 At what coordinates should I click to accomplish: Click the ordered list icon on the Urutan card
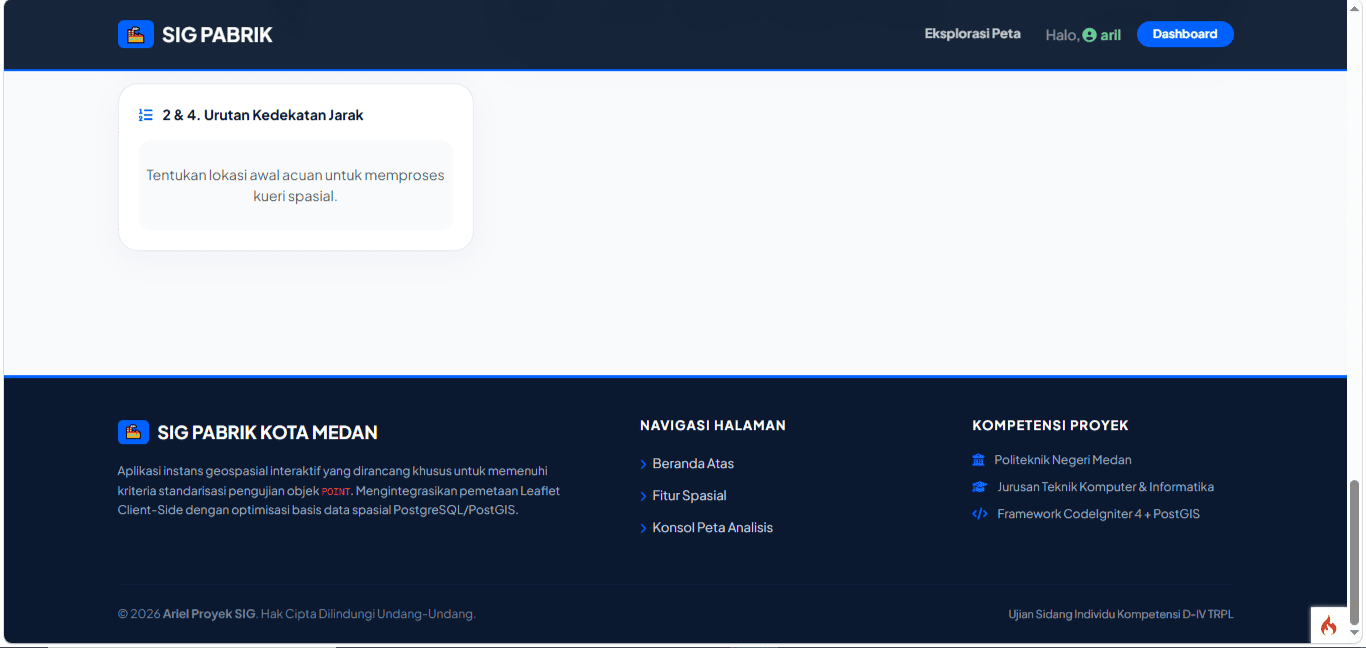coord(146,115)
